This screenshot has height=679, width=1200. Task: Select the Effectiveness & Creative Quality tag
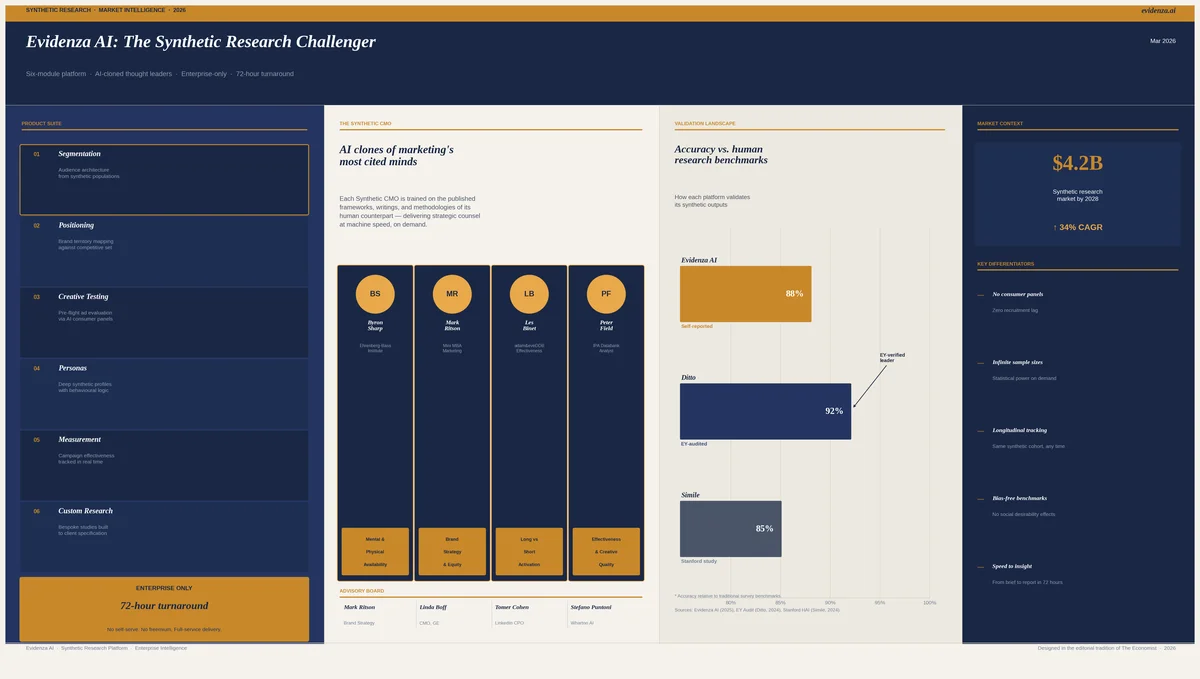(606, 551)
